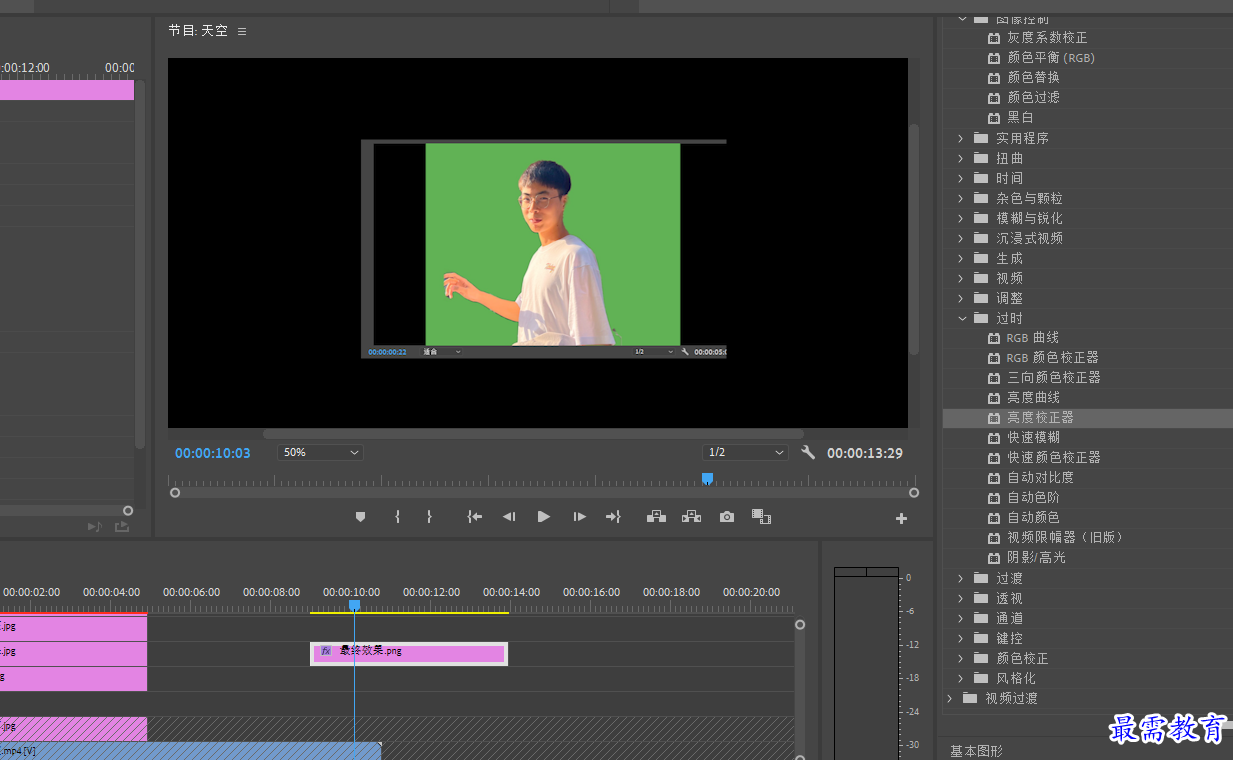1233x760 pixels.
Task: Toggle the comparison view button
Action: point(762,517)
